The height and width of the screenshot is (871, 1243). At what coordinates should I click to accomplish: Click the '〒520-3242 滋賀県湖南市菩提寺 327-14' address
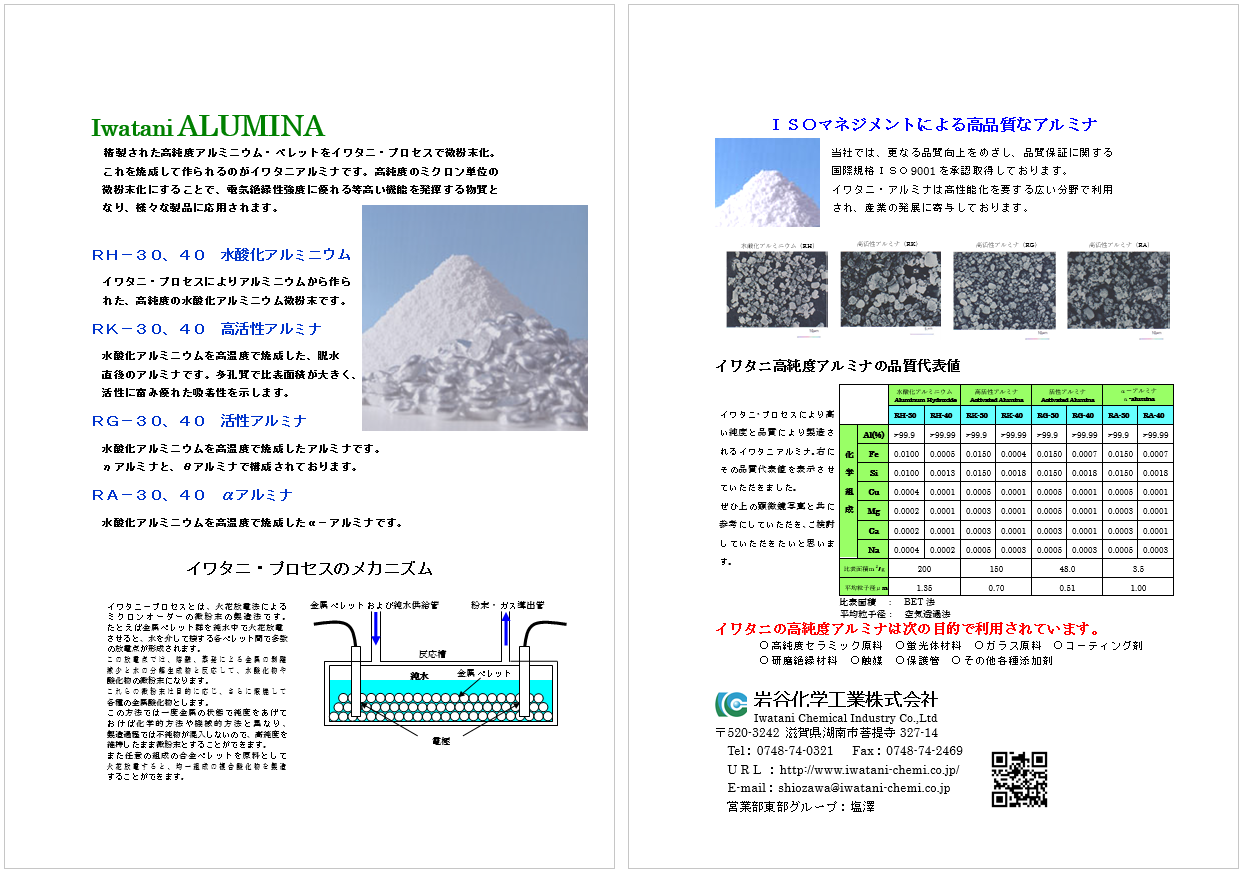(827, 733)
